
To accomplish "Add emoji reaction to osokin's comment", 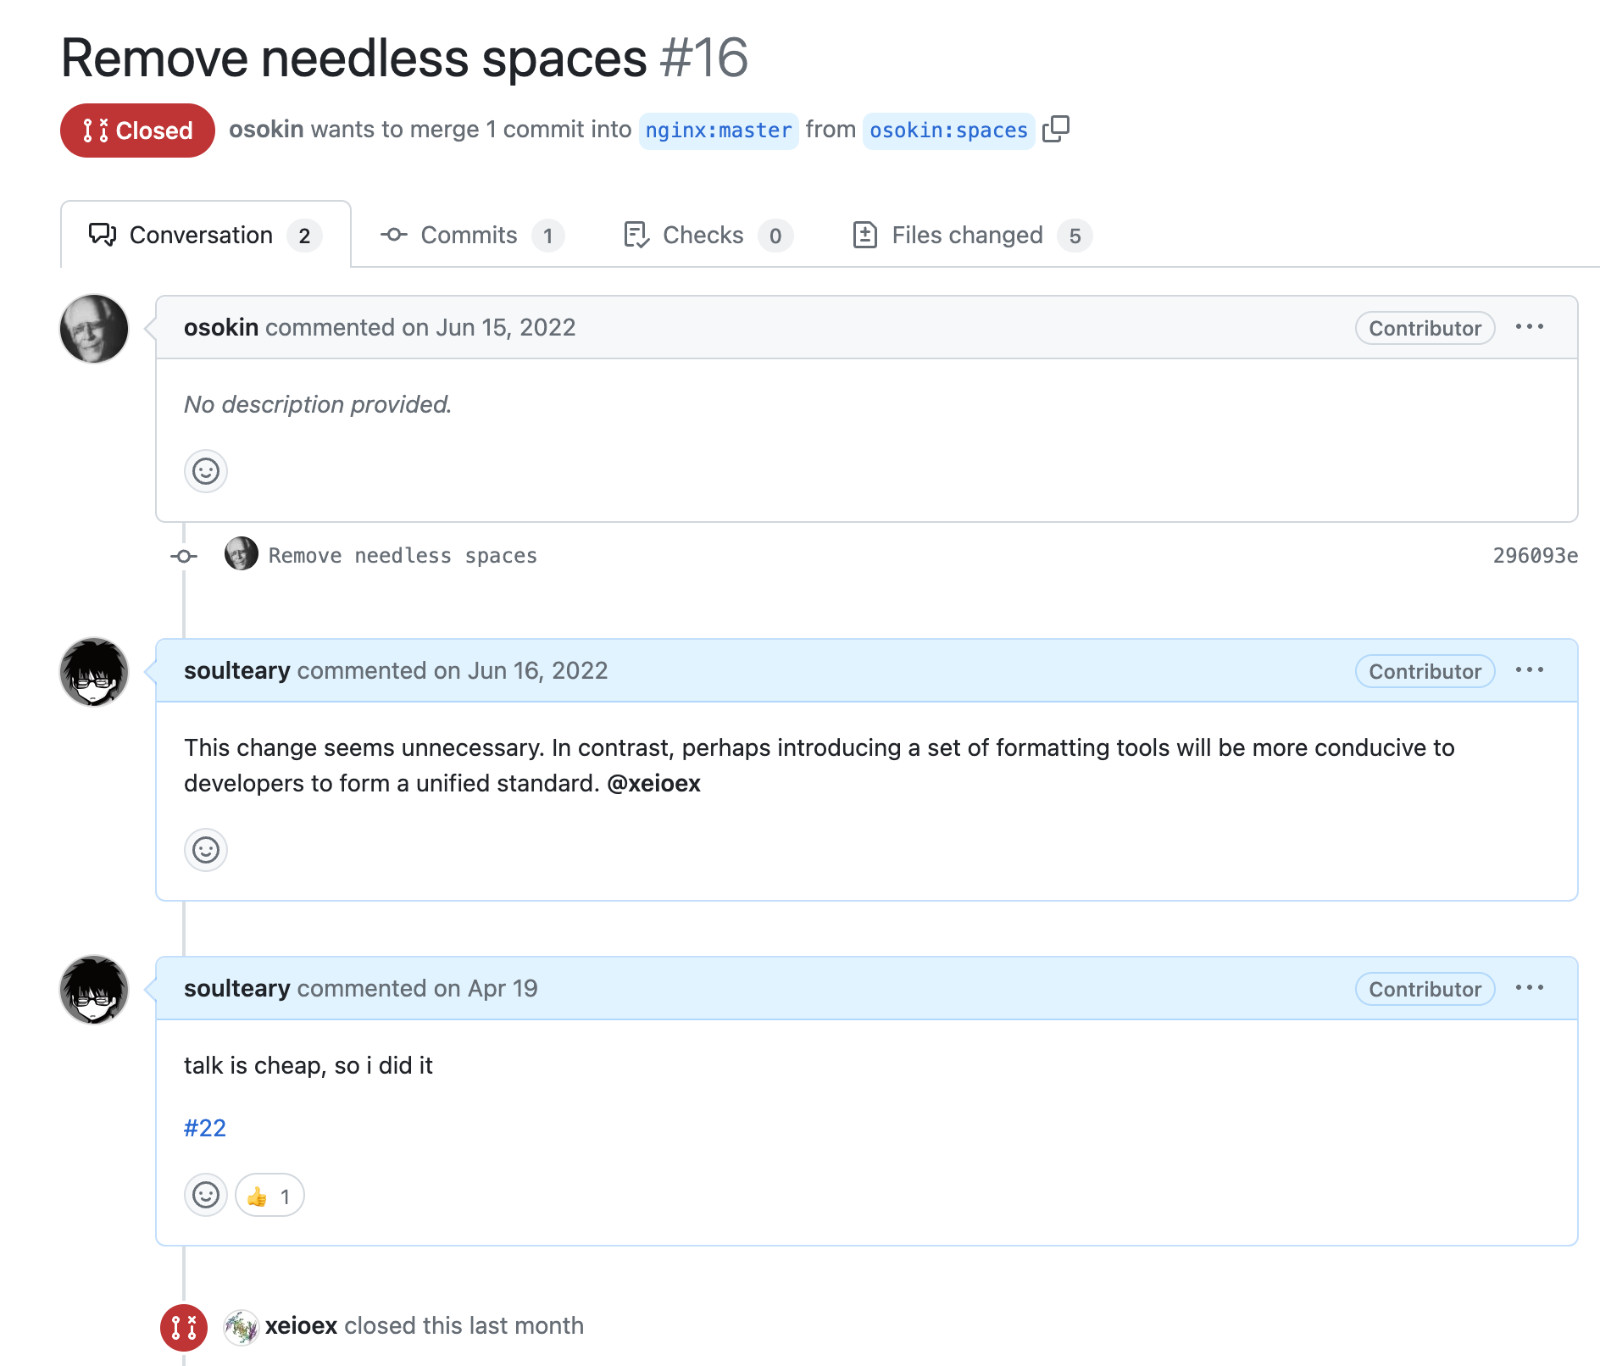I will coord(206,471).
